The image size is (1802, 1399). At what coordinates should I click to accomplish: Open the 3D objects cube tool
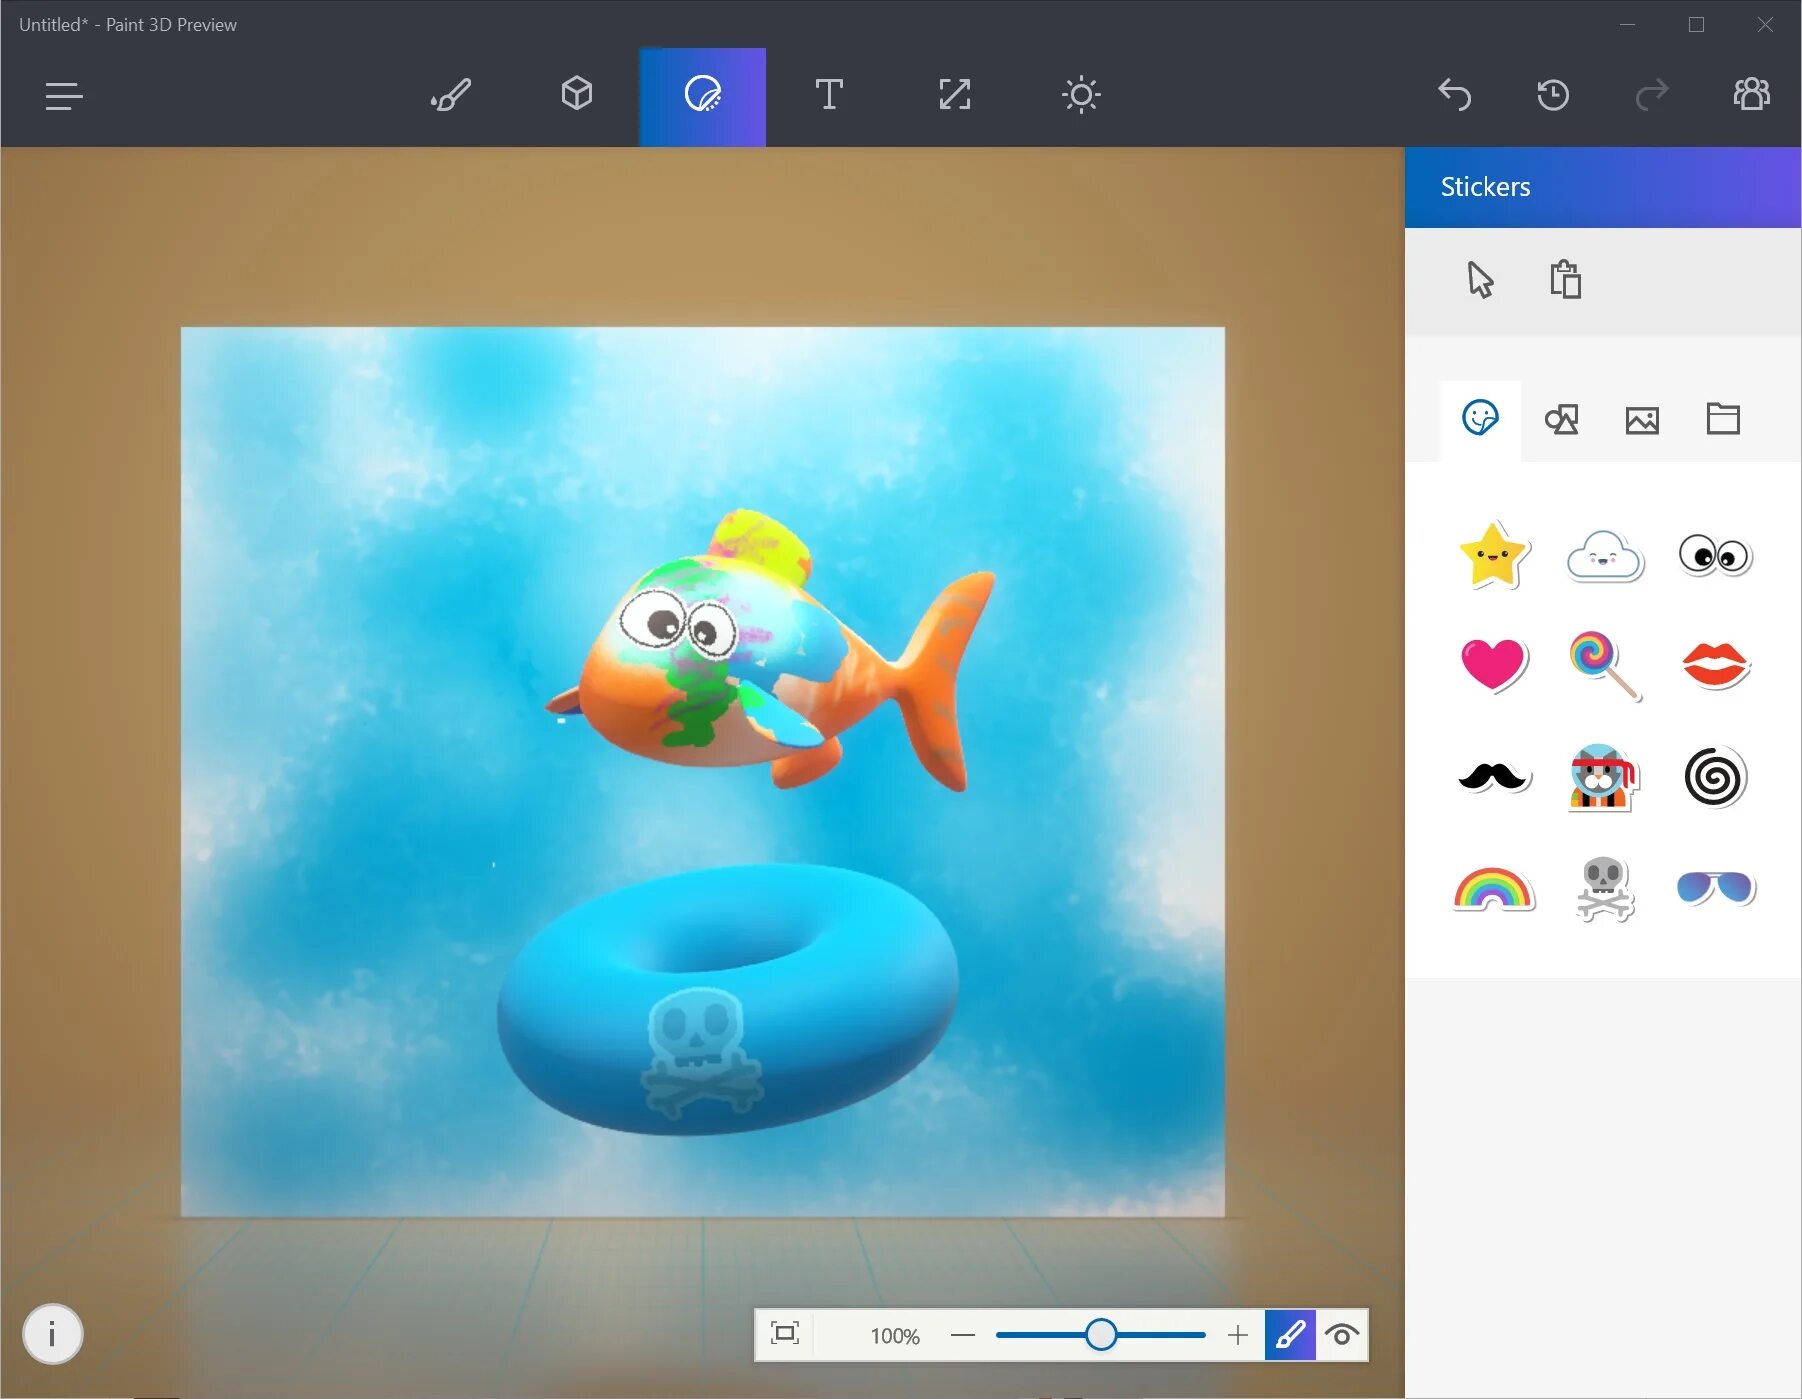(x=577, y=94)
